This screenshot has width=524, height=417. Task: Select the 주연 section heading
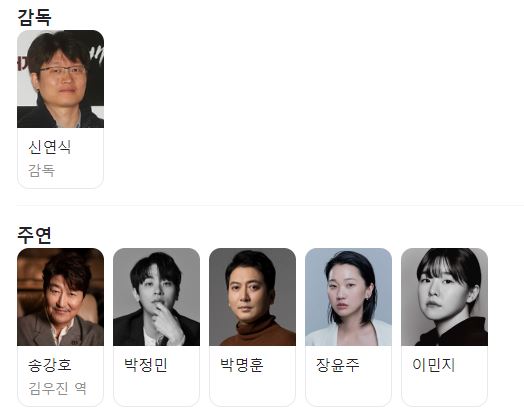pos(34,235)
